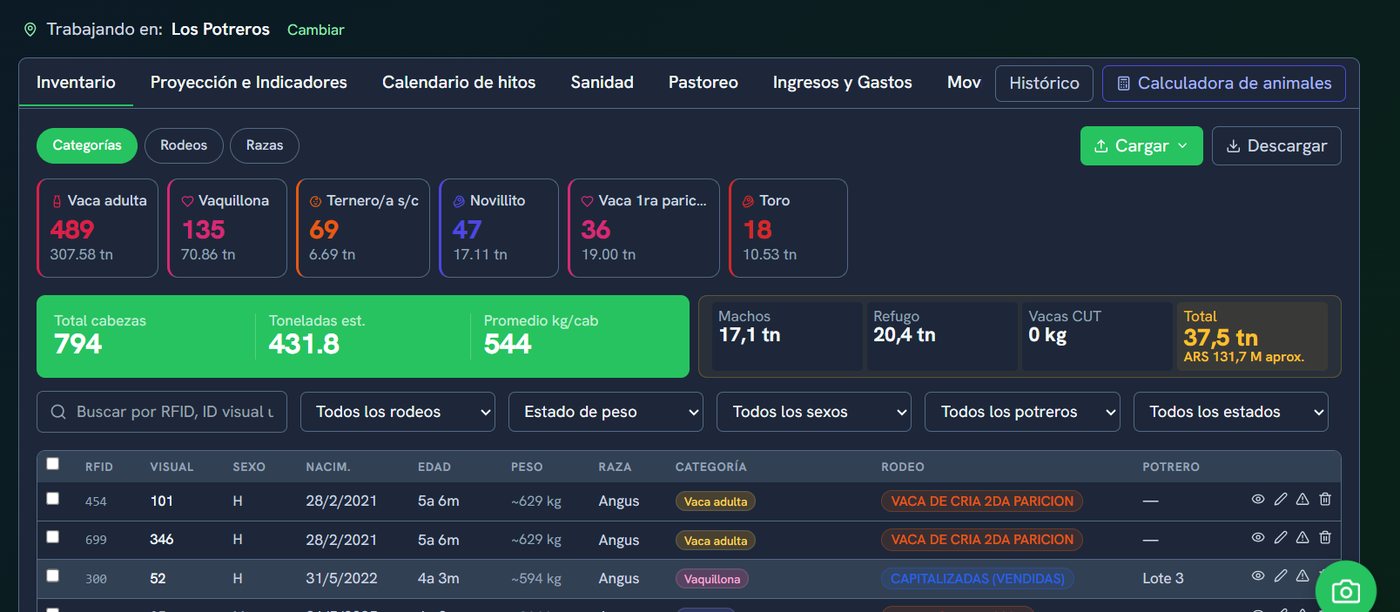
Task: Click the CATEGORÍA column header
Action: (711, 467)
